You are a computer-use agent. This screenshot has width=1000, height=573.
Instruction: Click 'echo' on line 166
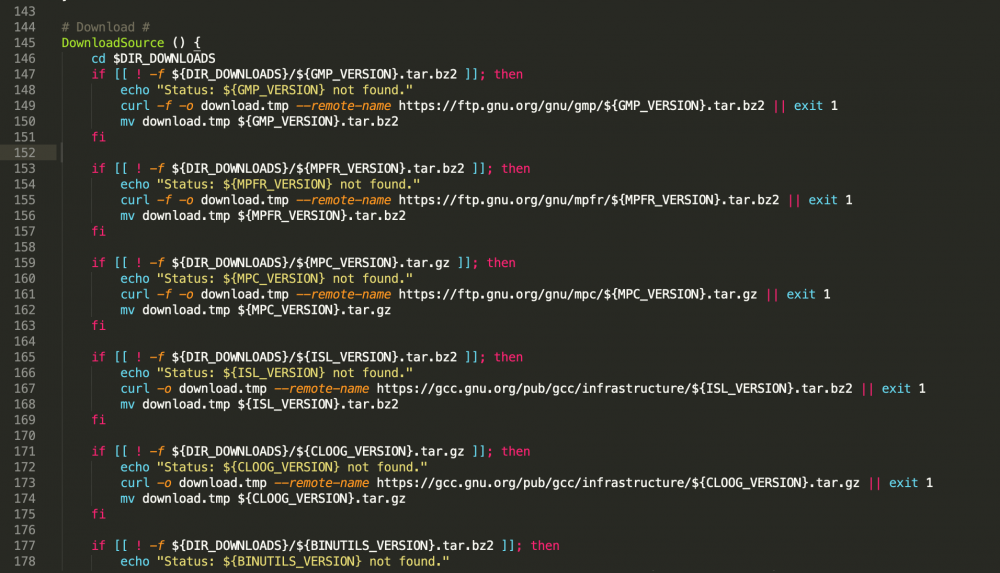[135, 373]
